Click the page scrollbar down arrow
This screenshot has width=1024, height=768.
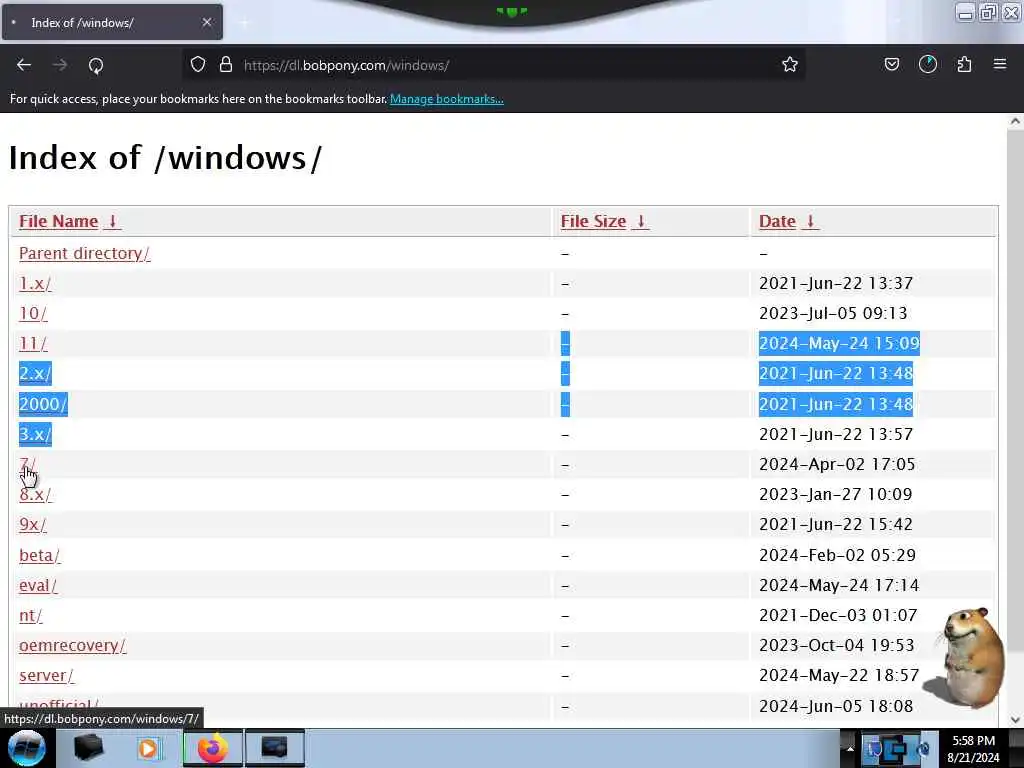[1015, 720]
